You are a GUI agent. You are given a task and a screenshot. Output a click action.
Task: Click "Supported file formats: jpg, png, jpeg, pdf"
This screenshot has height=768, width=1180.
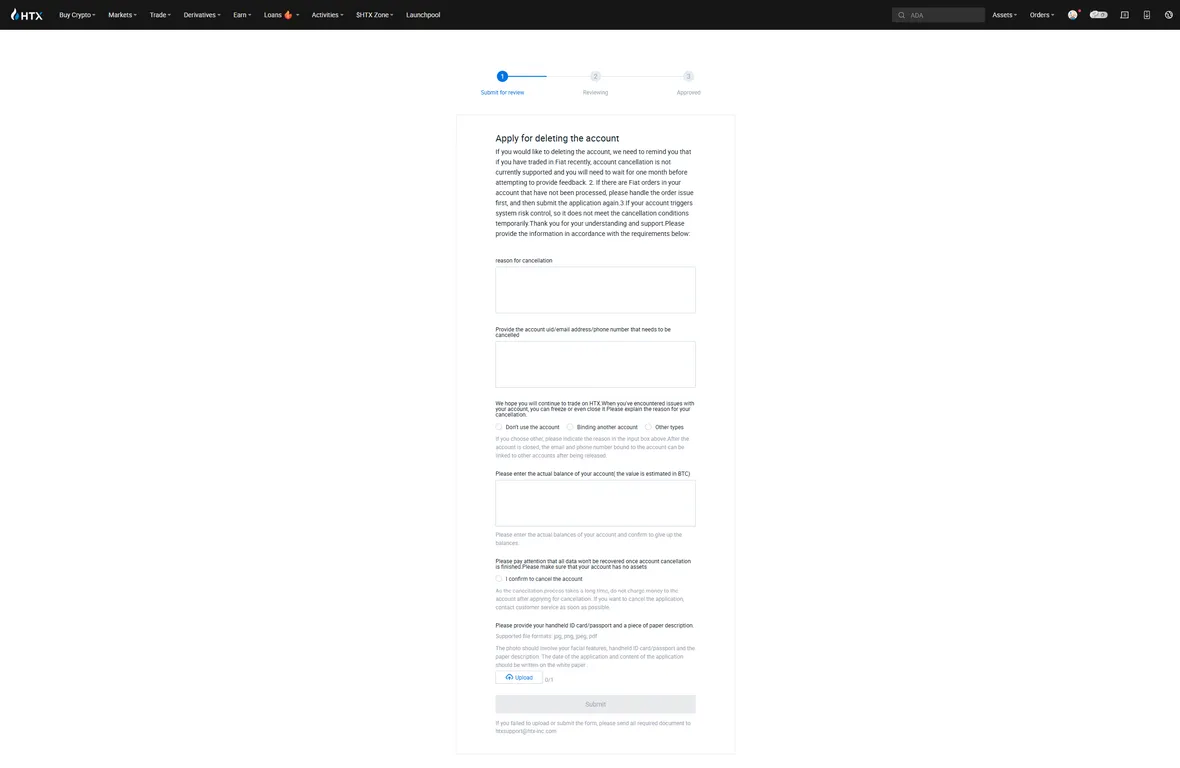[x=546, y=636]
